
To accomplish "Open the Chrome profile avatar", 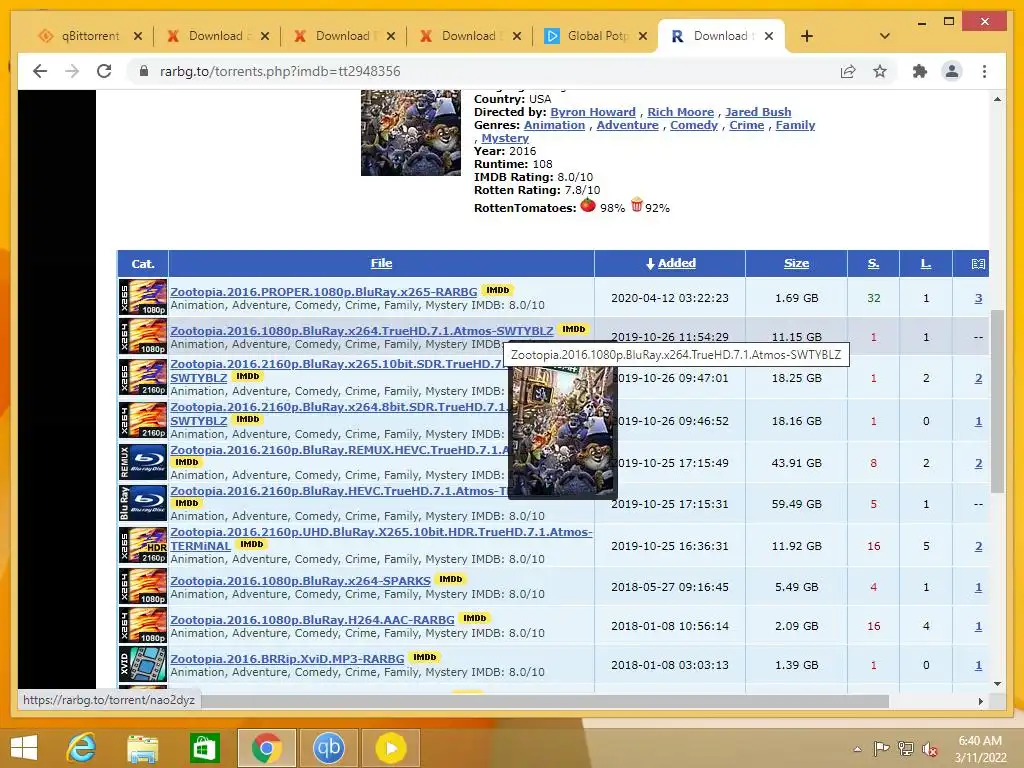I will pos(952,71).
